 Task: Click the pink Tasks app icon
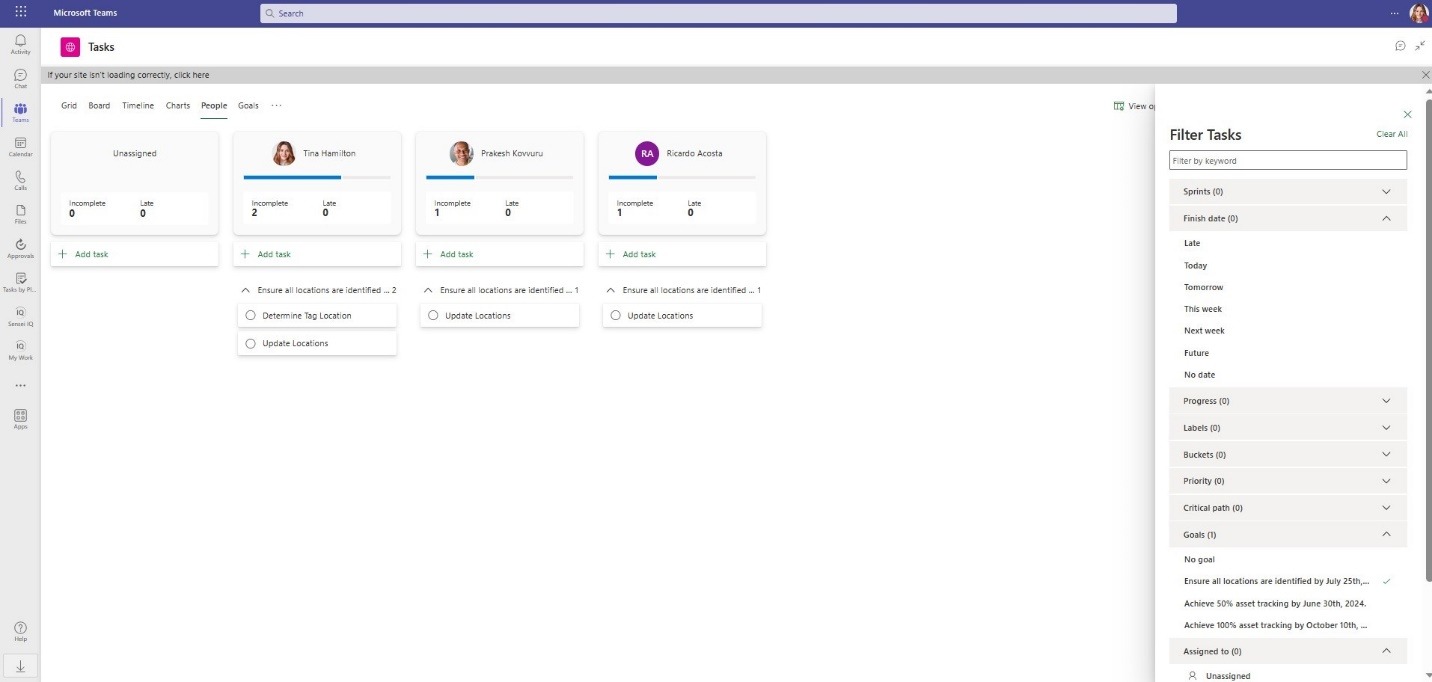pyautogui.click(x=70, y=47)
